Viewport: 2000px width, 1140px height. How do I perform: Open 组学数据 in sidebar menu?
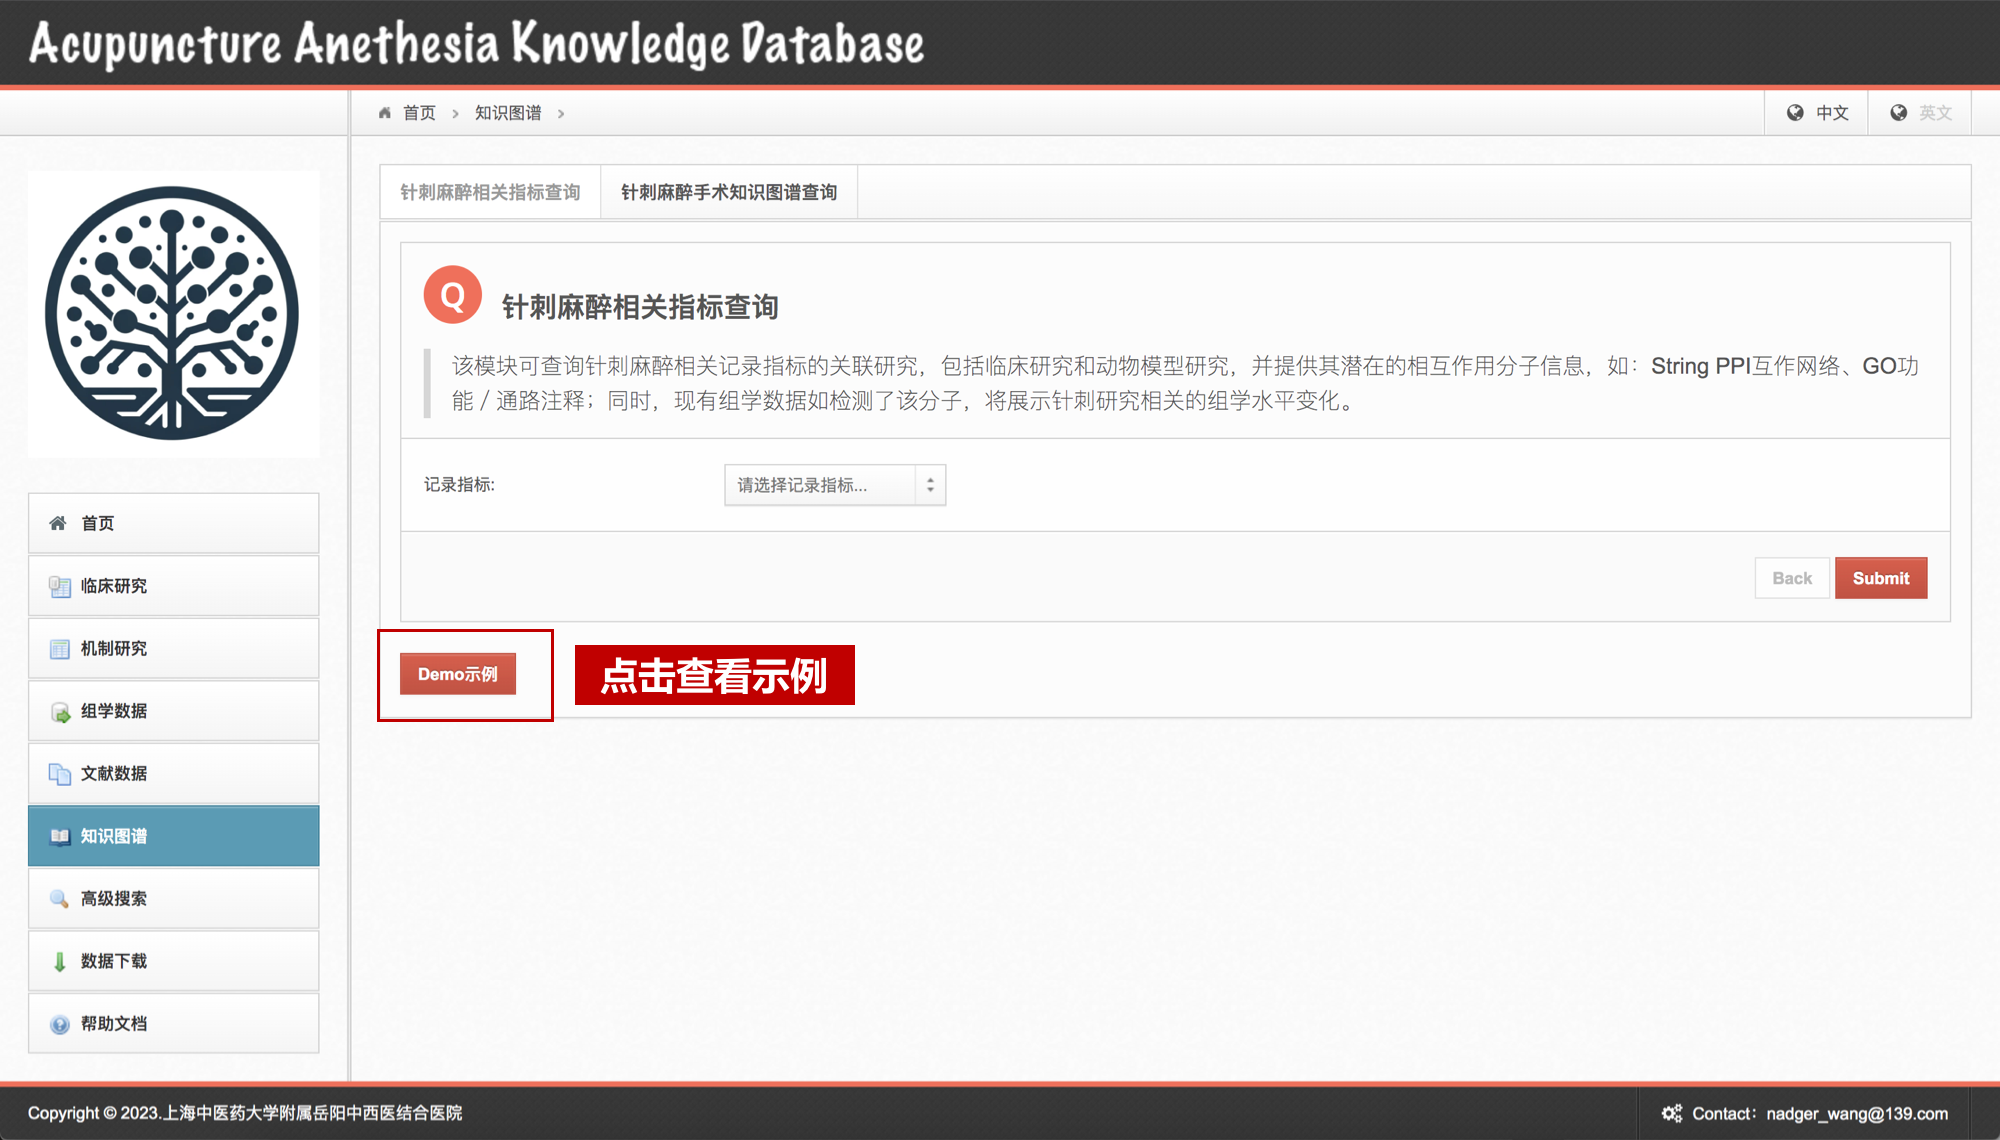point(114,711)
